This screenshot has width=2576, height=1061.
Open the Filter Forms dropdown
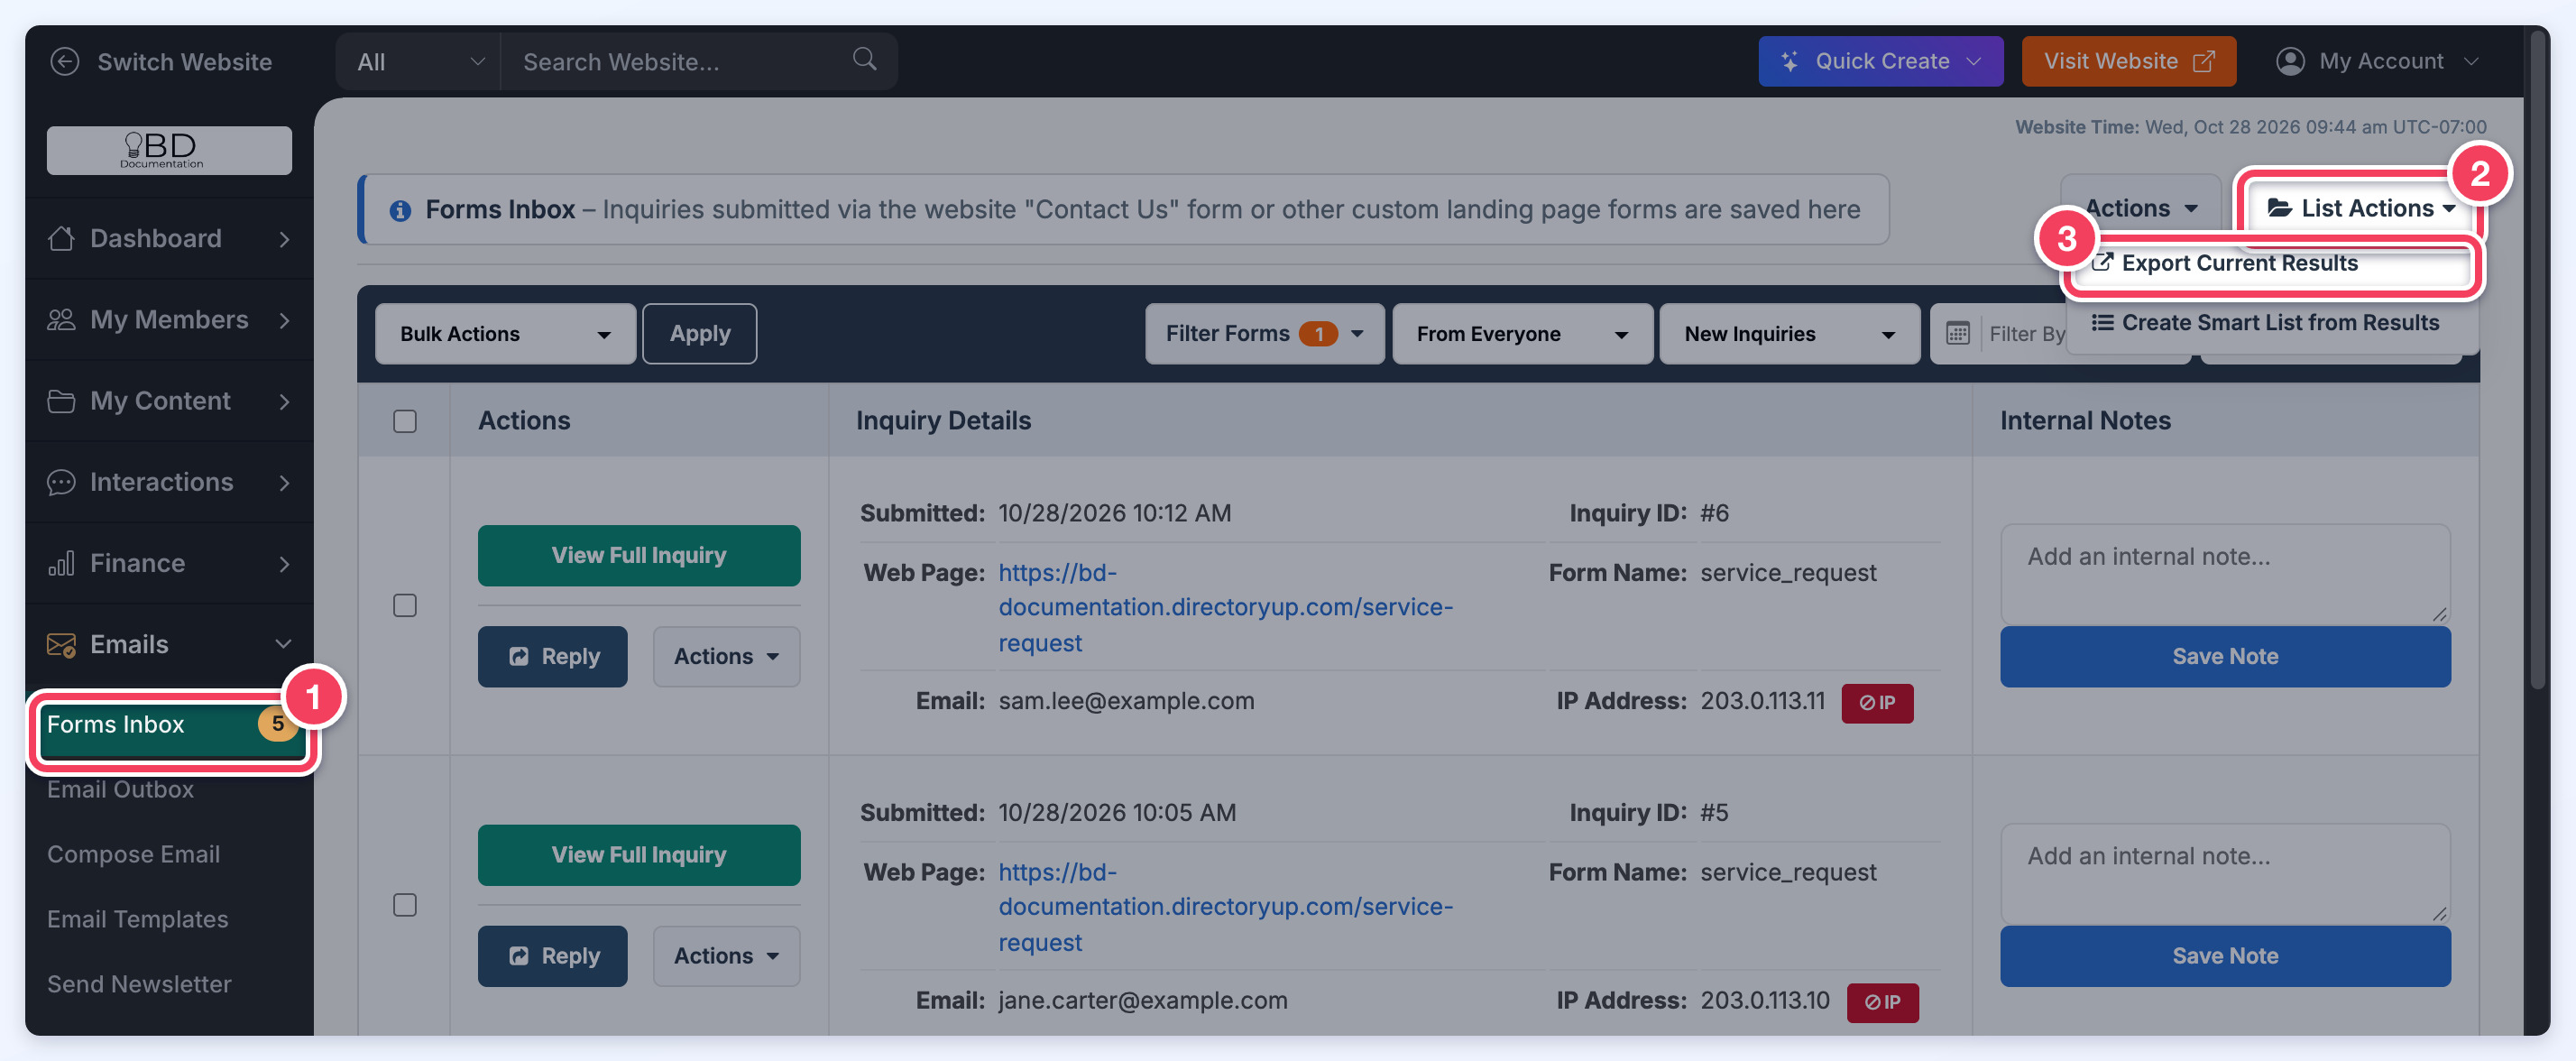coord(1264,334)
